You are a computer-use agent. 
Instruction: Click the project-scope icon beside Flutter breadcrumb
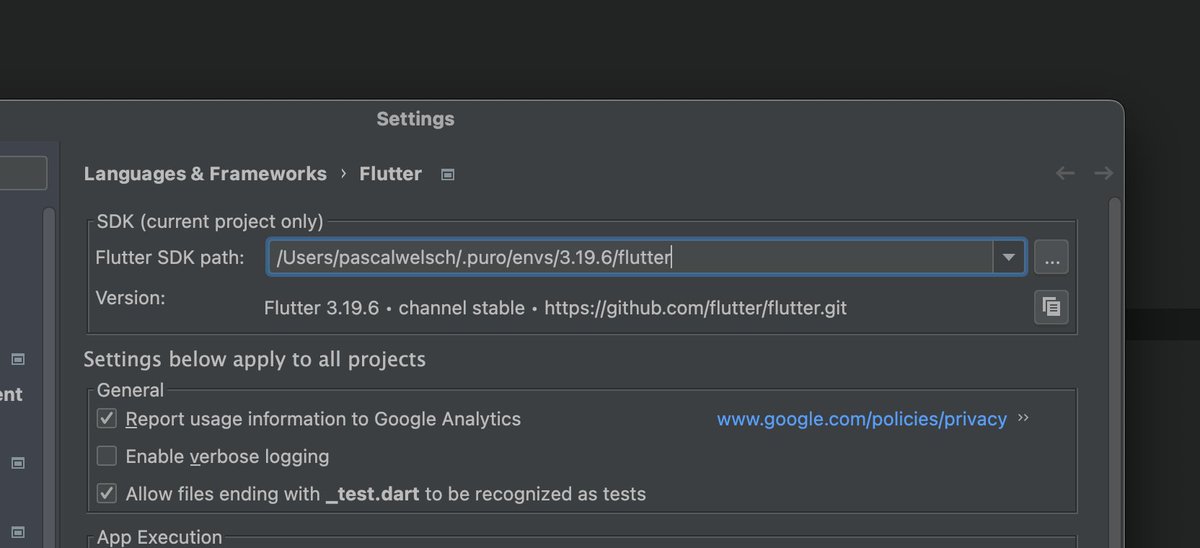(x=448, y=175)
